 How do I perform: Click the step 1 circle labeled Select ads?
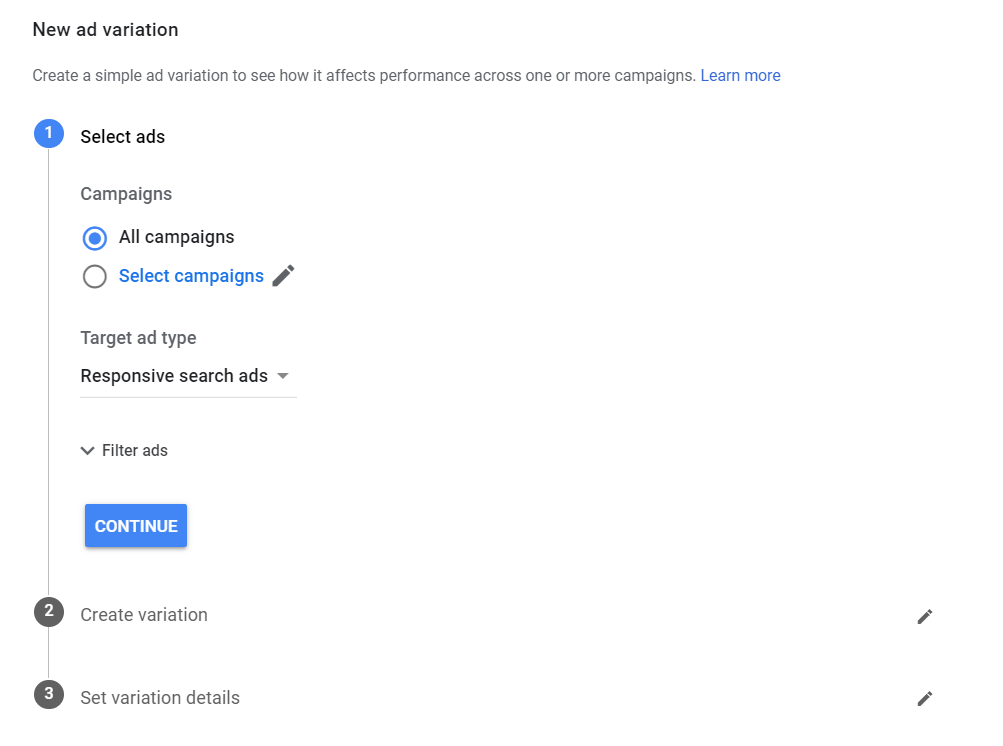pos(48,133)
